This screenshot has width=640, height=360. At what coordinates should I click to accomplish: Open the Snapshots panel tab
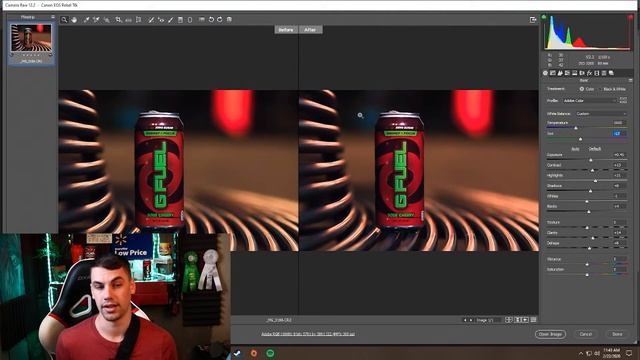[611, 73]
